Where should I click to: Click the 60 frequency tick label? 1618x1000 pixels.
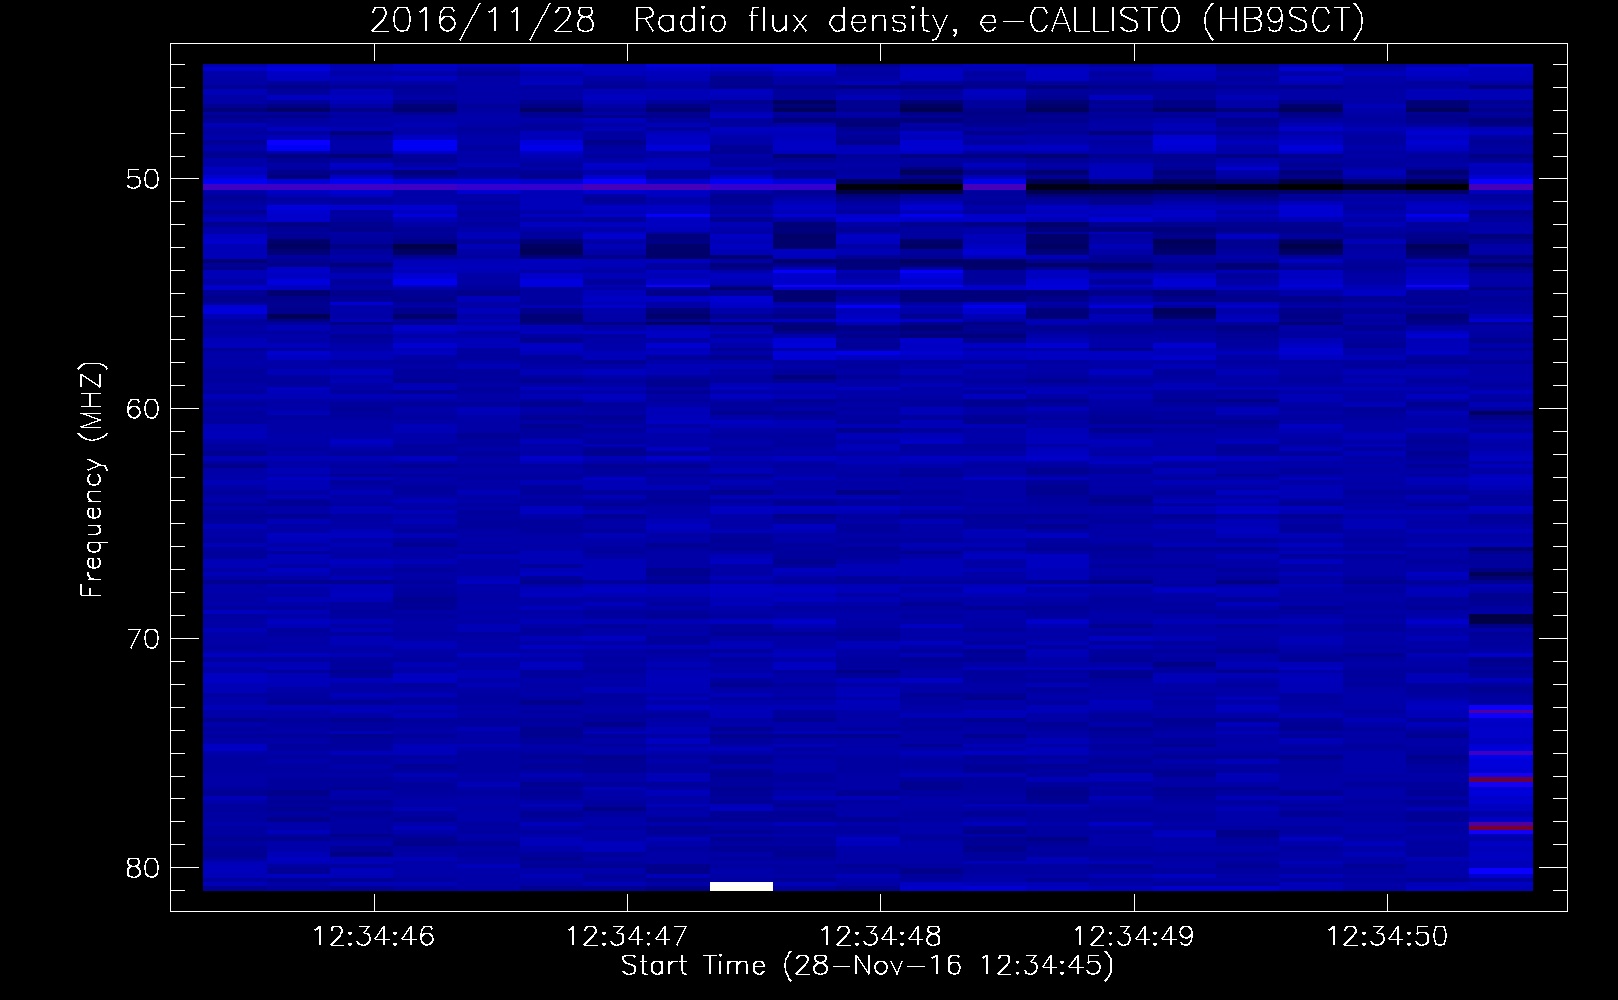pos(143,409)
